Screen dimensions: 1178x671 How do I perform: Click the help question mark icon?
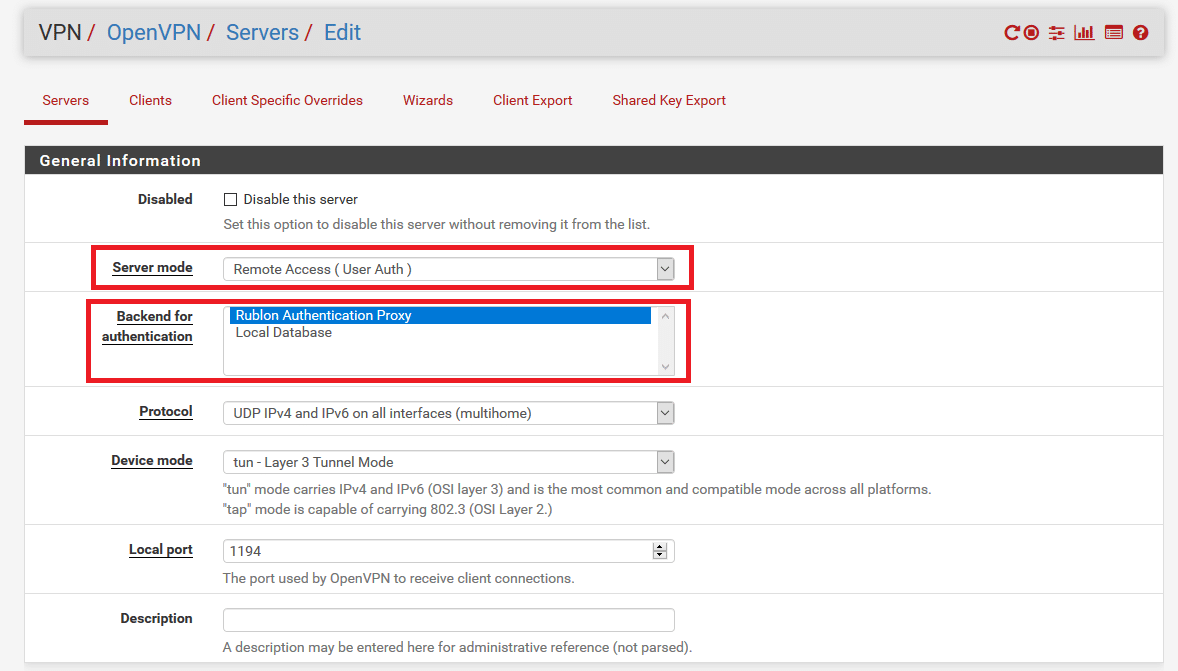click(1141, 33)
